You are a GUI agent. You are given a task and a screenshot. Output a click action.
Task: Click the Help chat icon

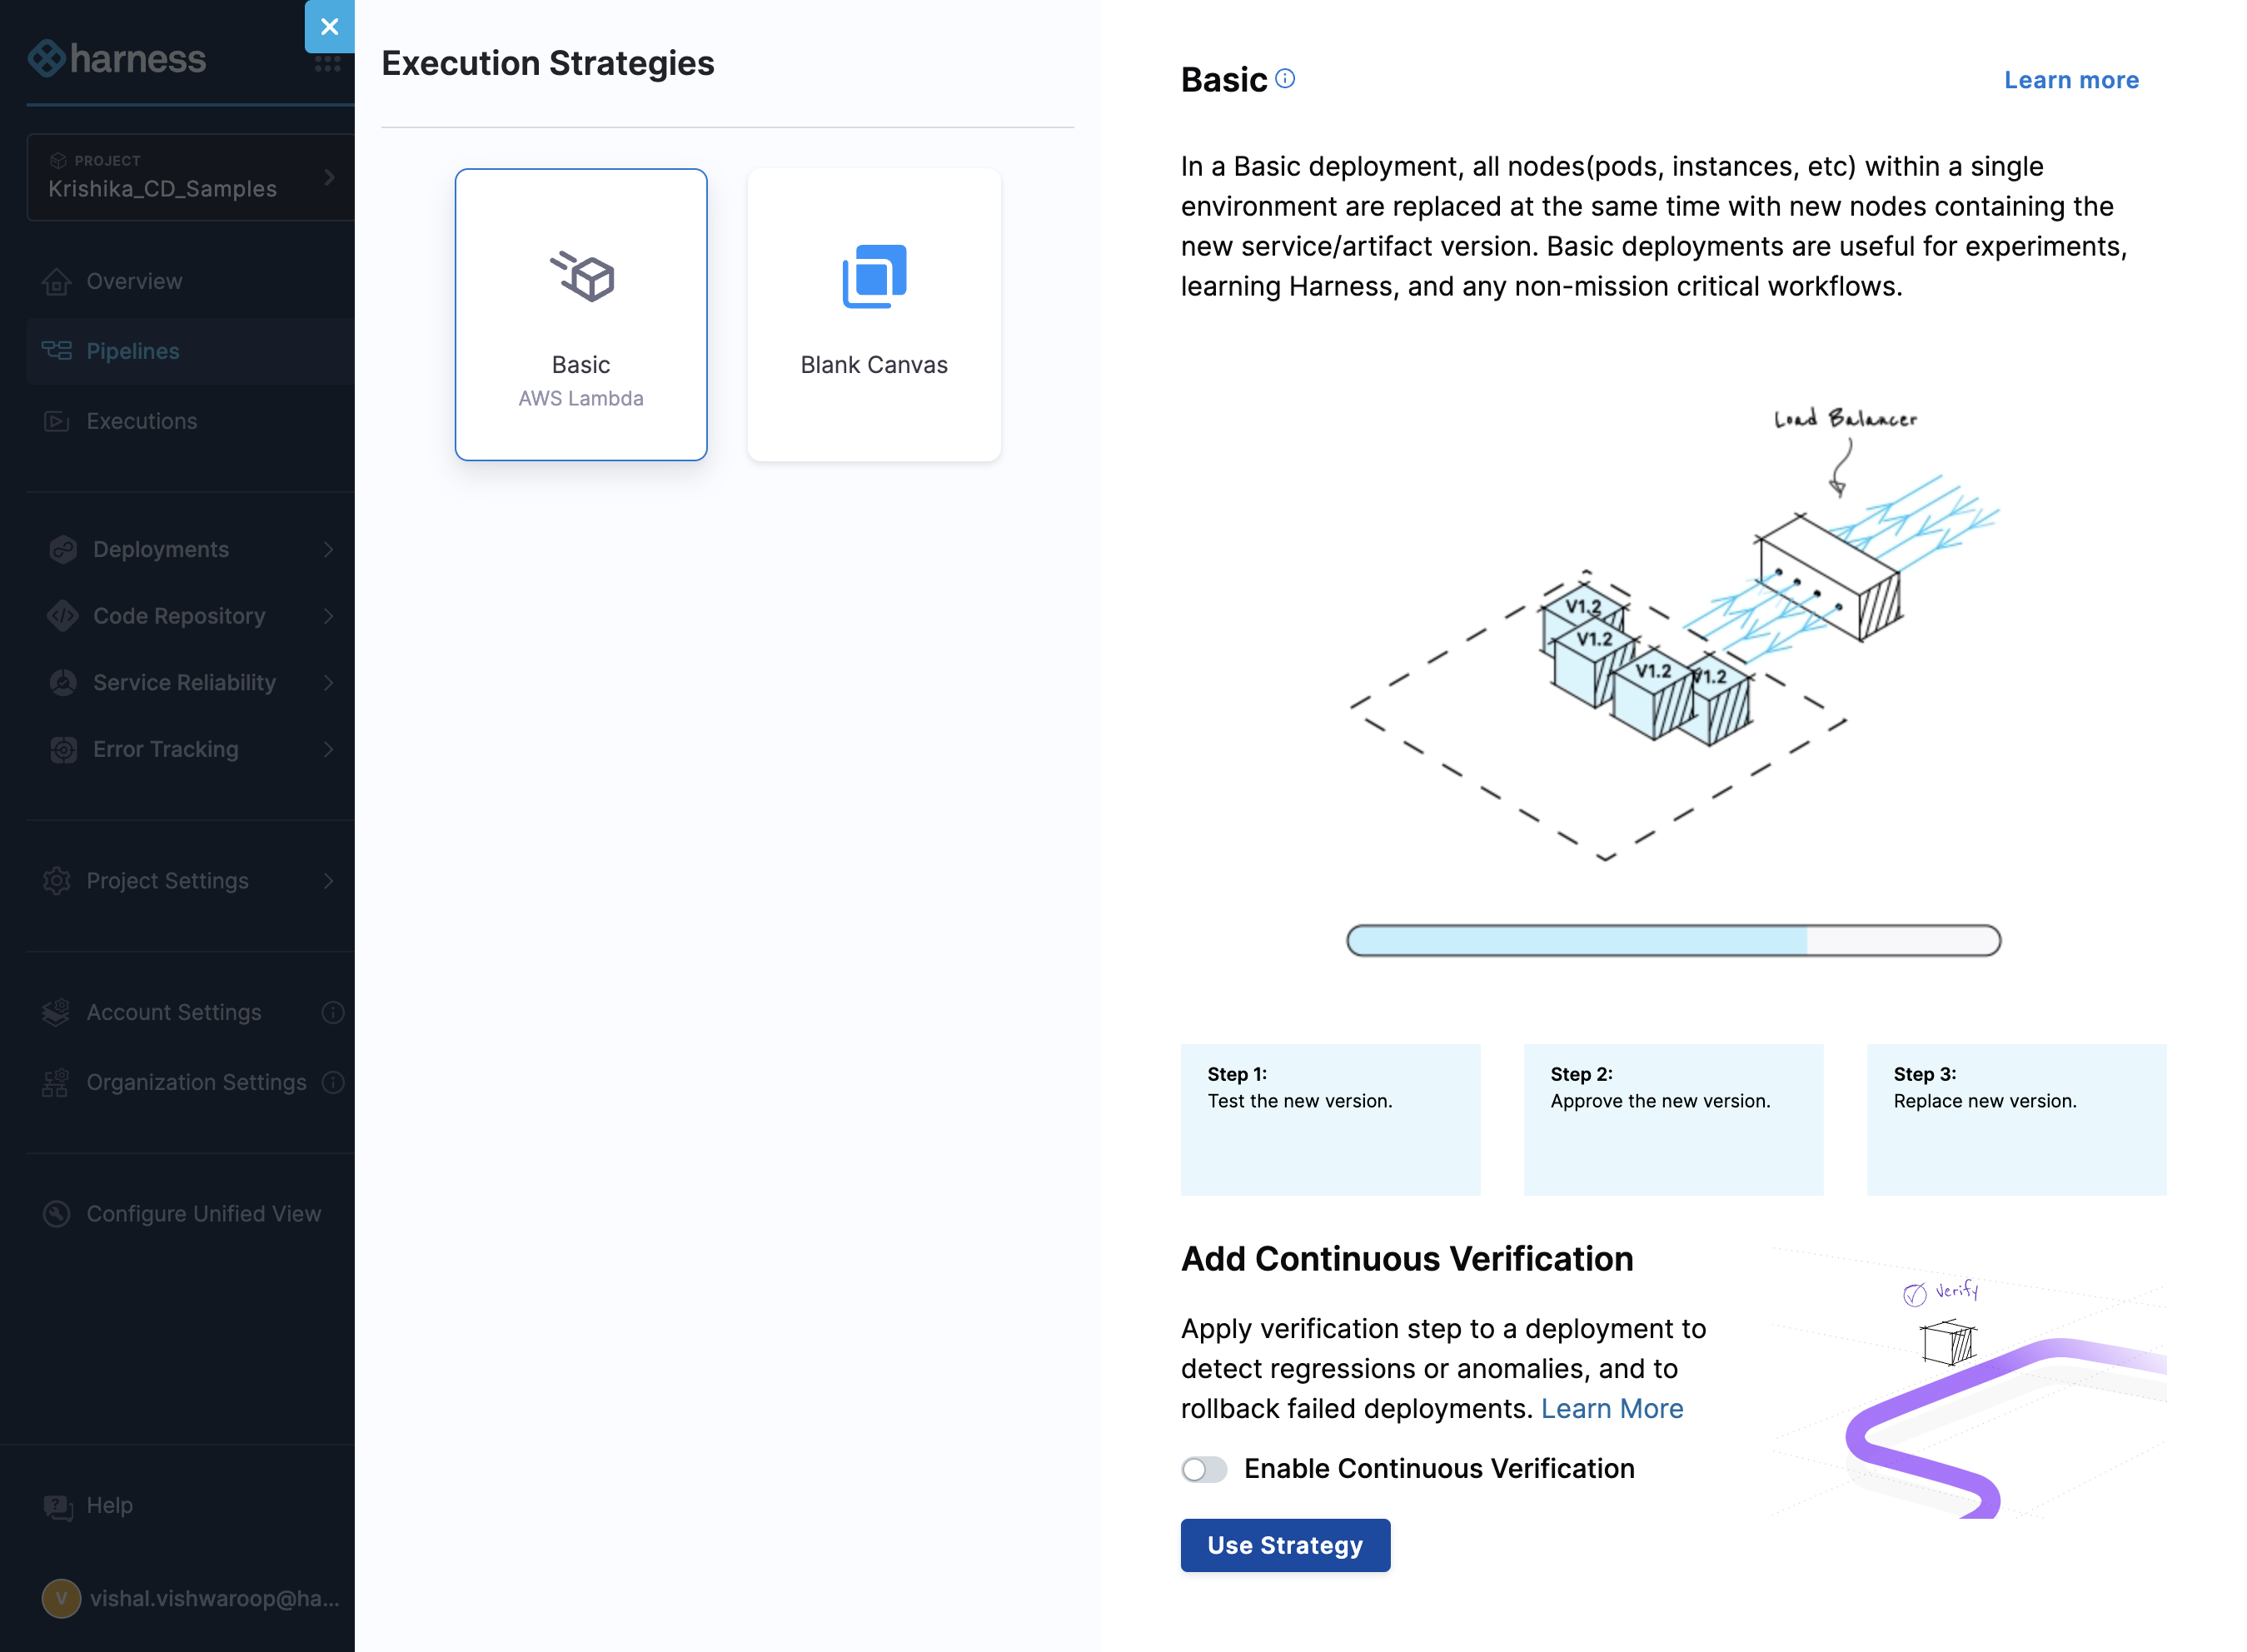click(57, 1506)
